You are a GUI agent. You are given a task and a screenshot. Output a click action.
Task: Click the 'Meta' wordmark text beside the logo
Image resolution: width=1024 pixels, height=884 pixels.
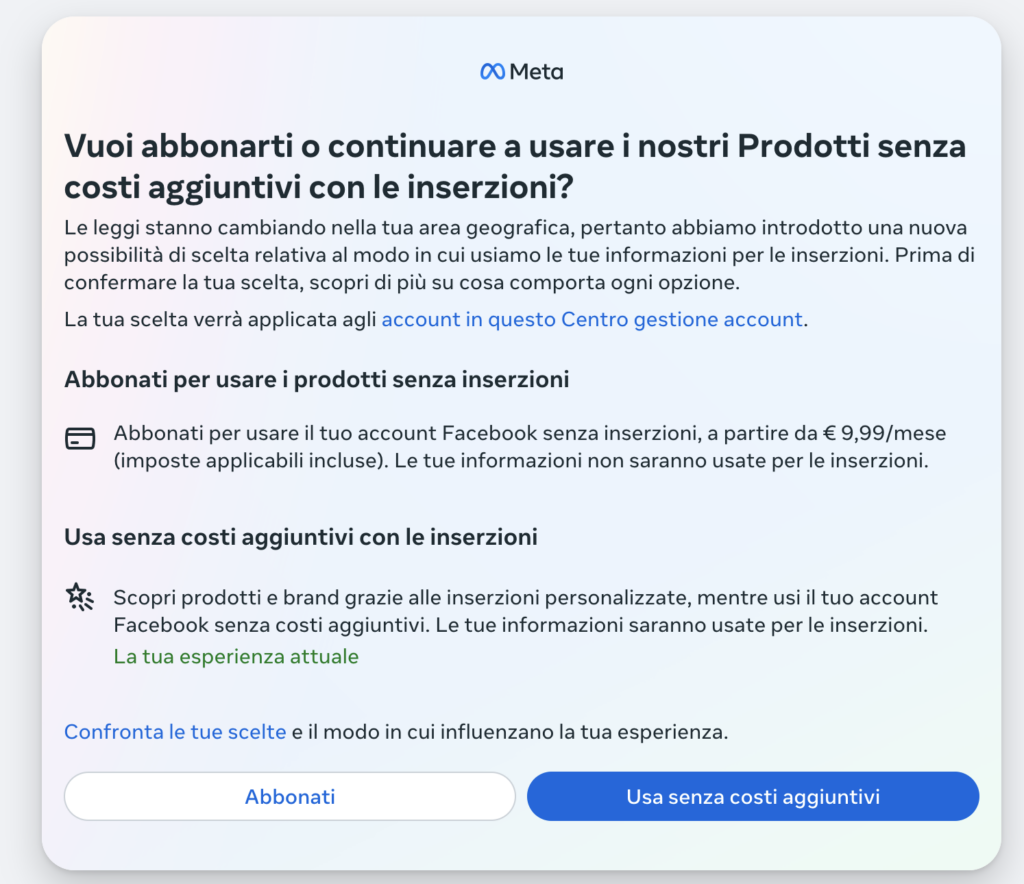[x=537, y=70]
